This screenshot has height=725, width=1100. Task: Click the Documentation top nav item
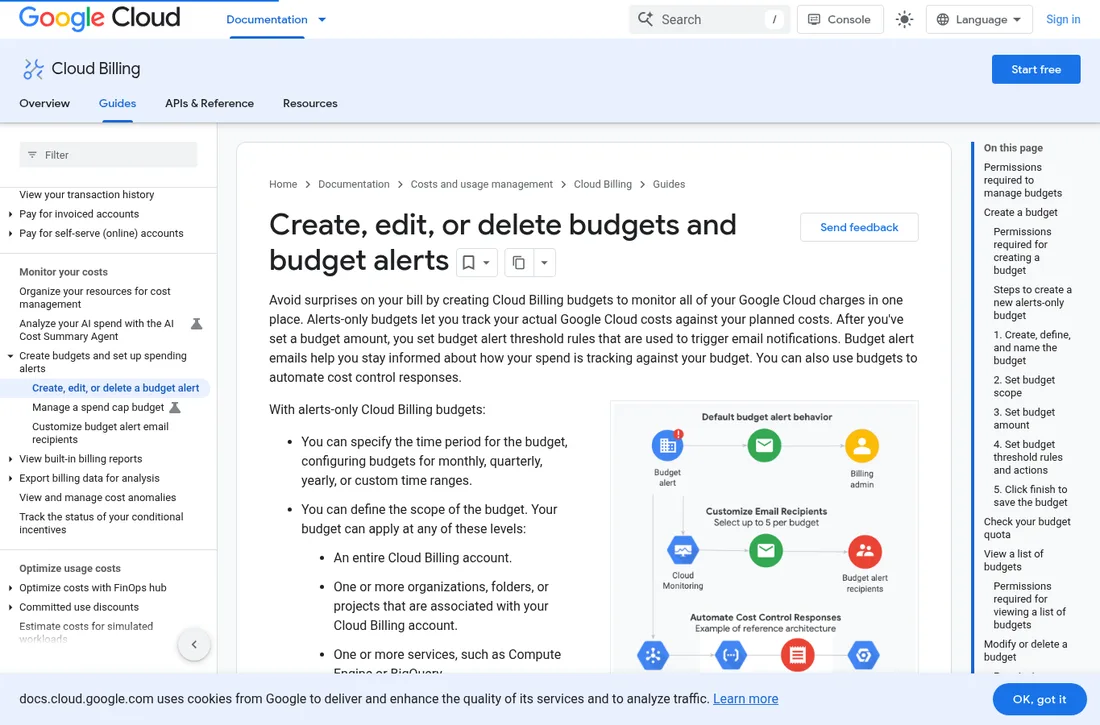pyautogui.click(x=267, y=20)
